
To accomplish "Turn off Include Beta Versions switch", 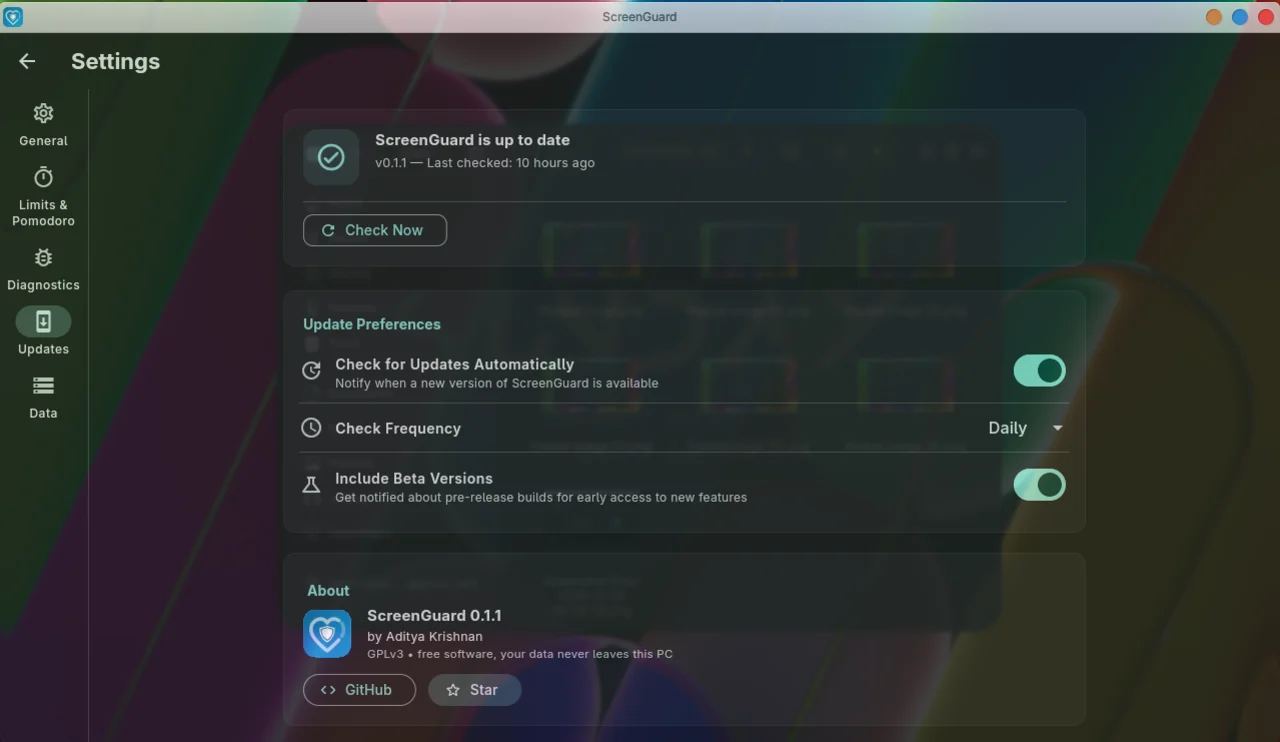I will point(1040,485).
